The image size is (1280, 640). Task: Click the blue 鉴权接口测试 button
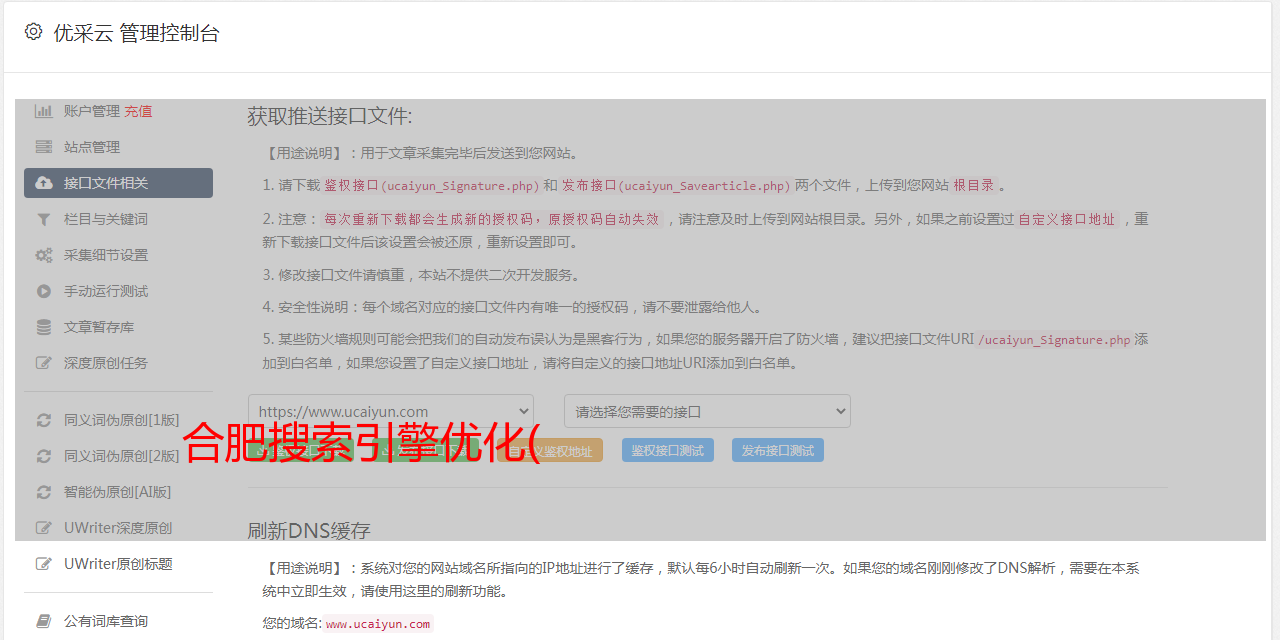(x=668, y=450)
